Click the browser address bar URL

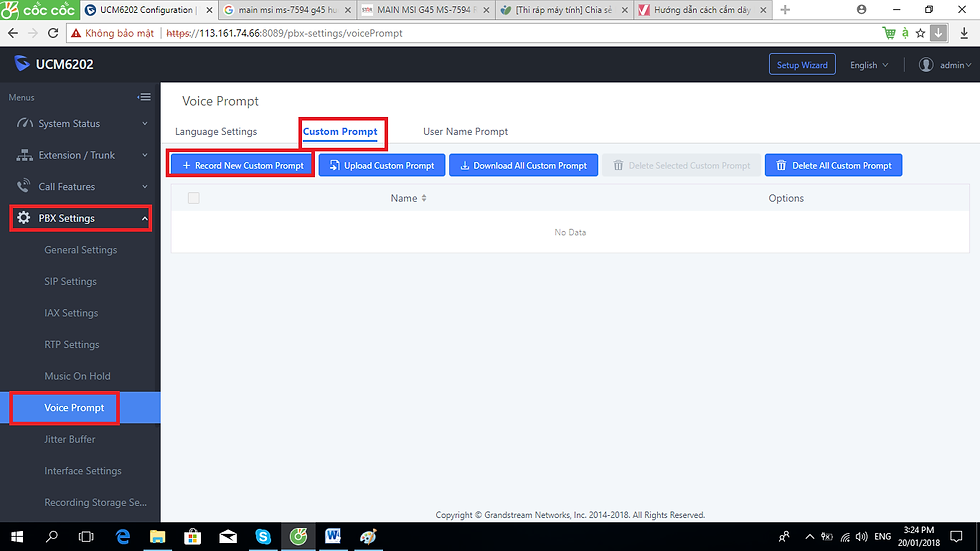tap(284, 33)
